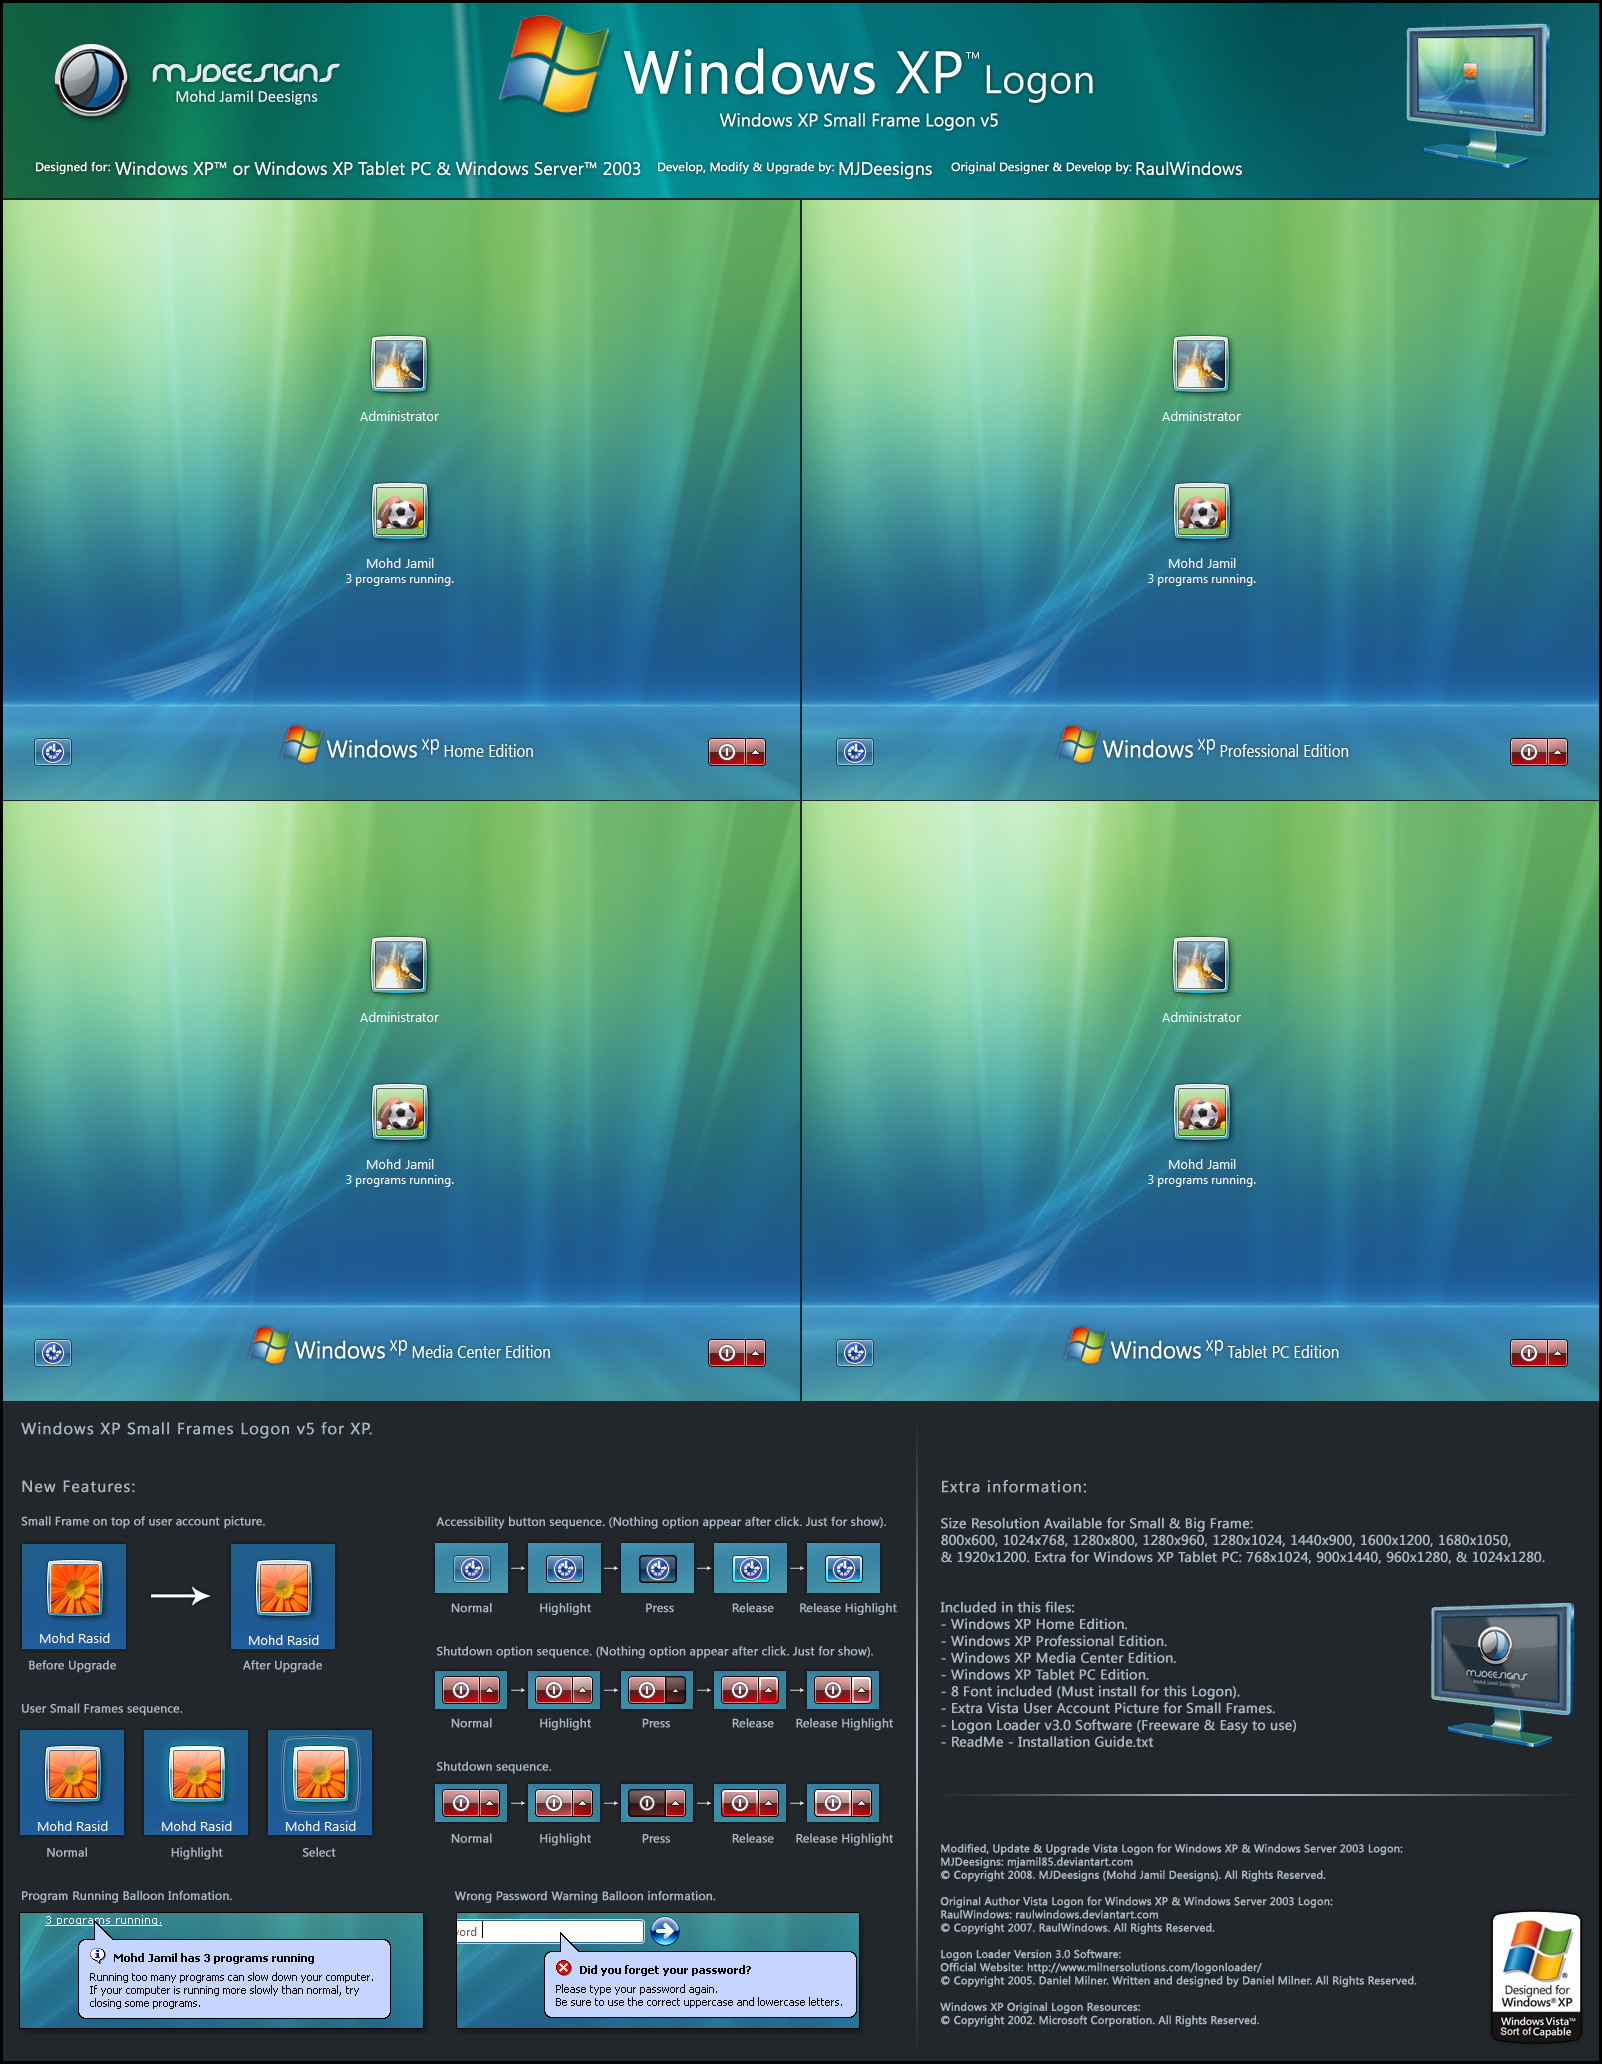This screenshot has height=2064, width=1602.
Task: Open shutdown options arrow in Media Center panel
Action: (756, 1353)
